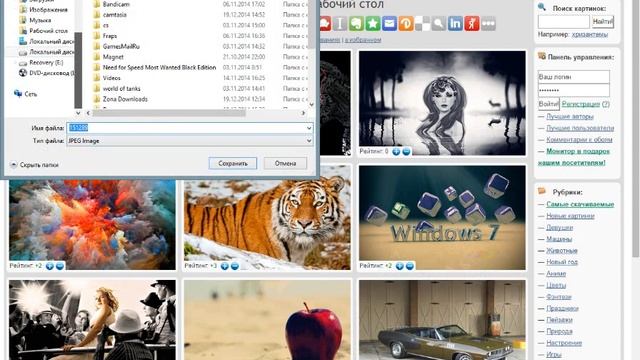Focus the image search text field
This screenshot has width=640, height=360.
[x=564, y=22]
